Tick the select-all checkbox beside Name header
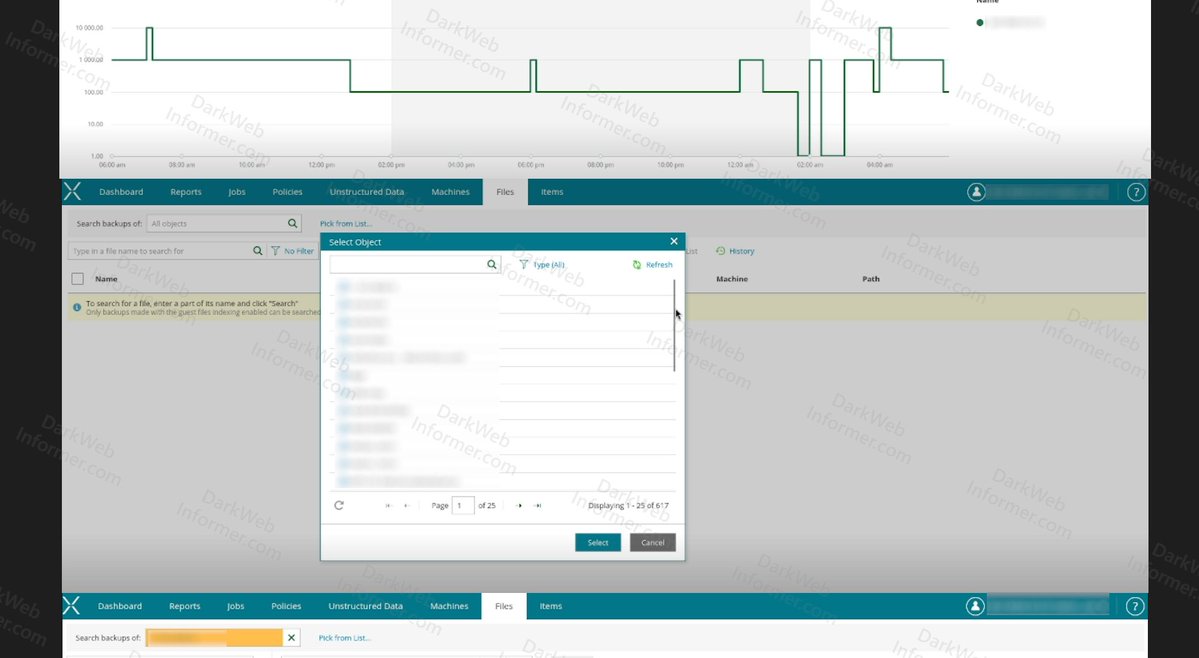This screenshot has width=1199, height=658. [77, 279]
